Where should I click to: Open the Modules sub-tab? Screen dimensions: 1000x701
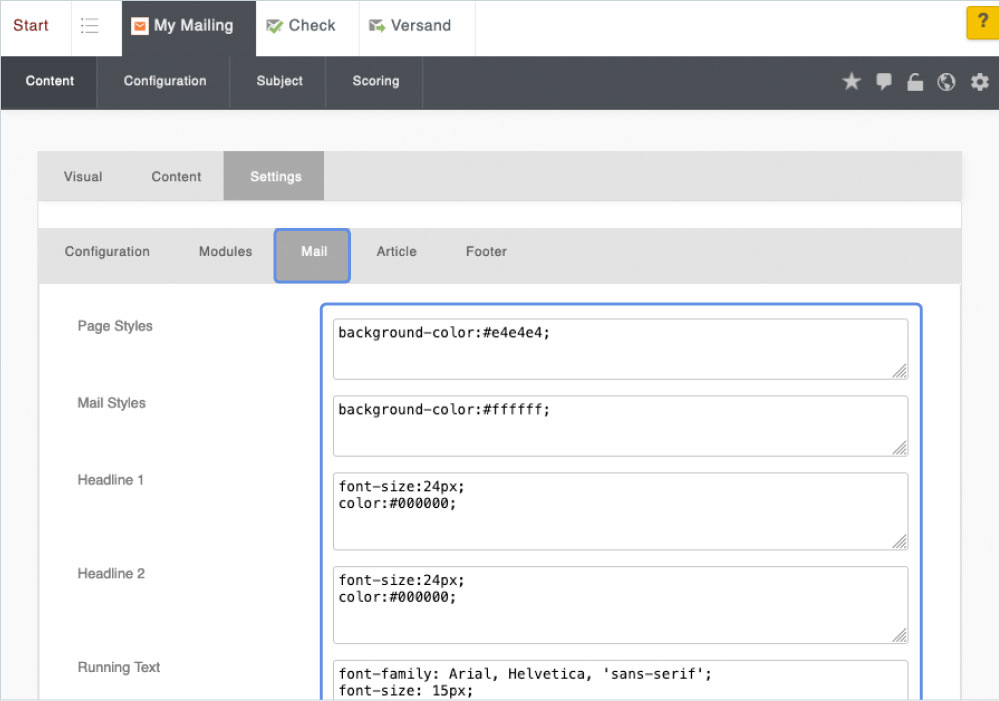[x=225, y=251]
